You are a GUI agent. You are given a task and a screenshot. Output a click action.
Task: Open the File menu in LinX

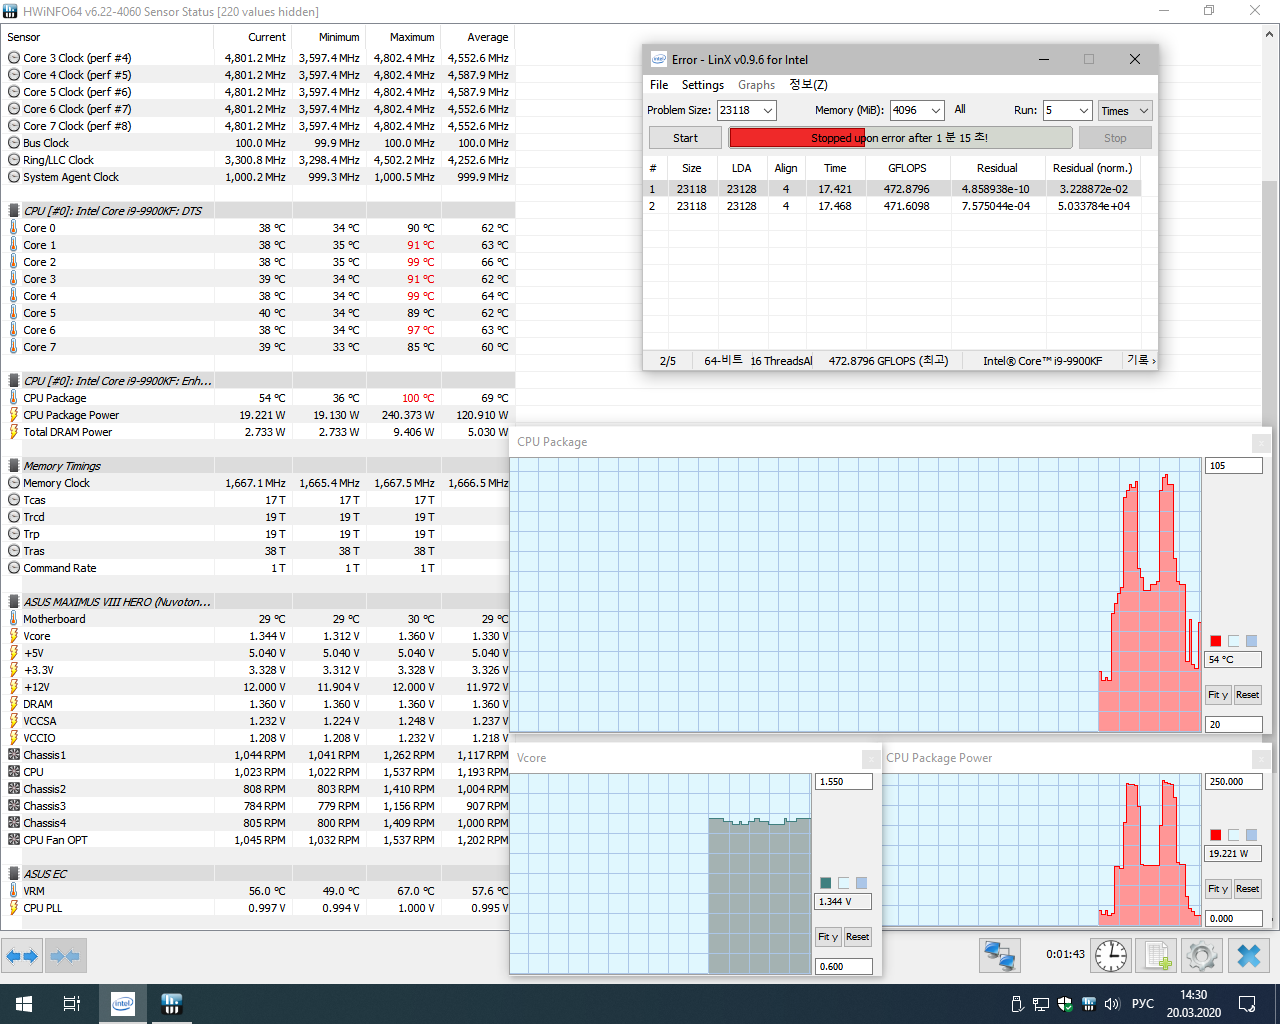point(659,85)
